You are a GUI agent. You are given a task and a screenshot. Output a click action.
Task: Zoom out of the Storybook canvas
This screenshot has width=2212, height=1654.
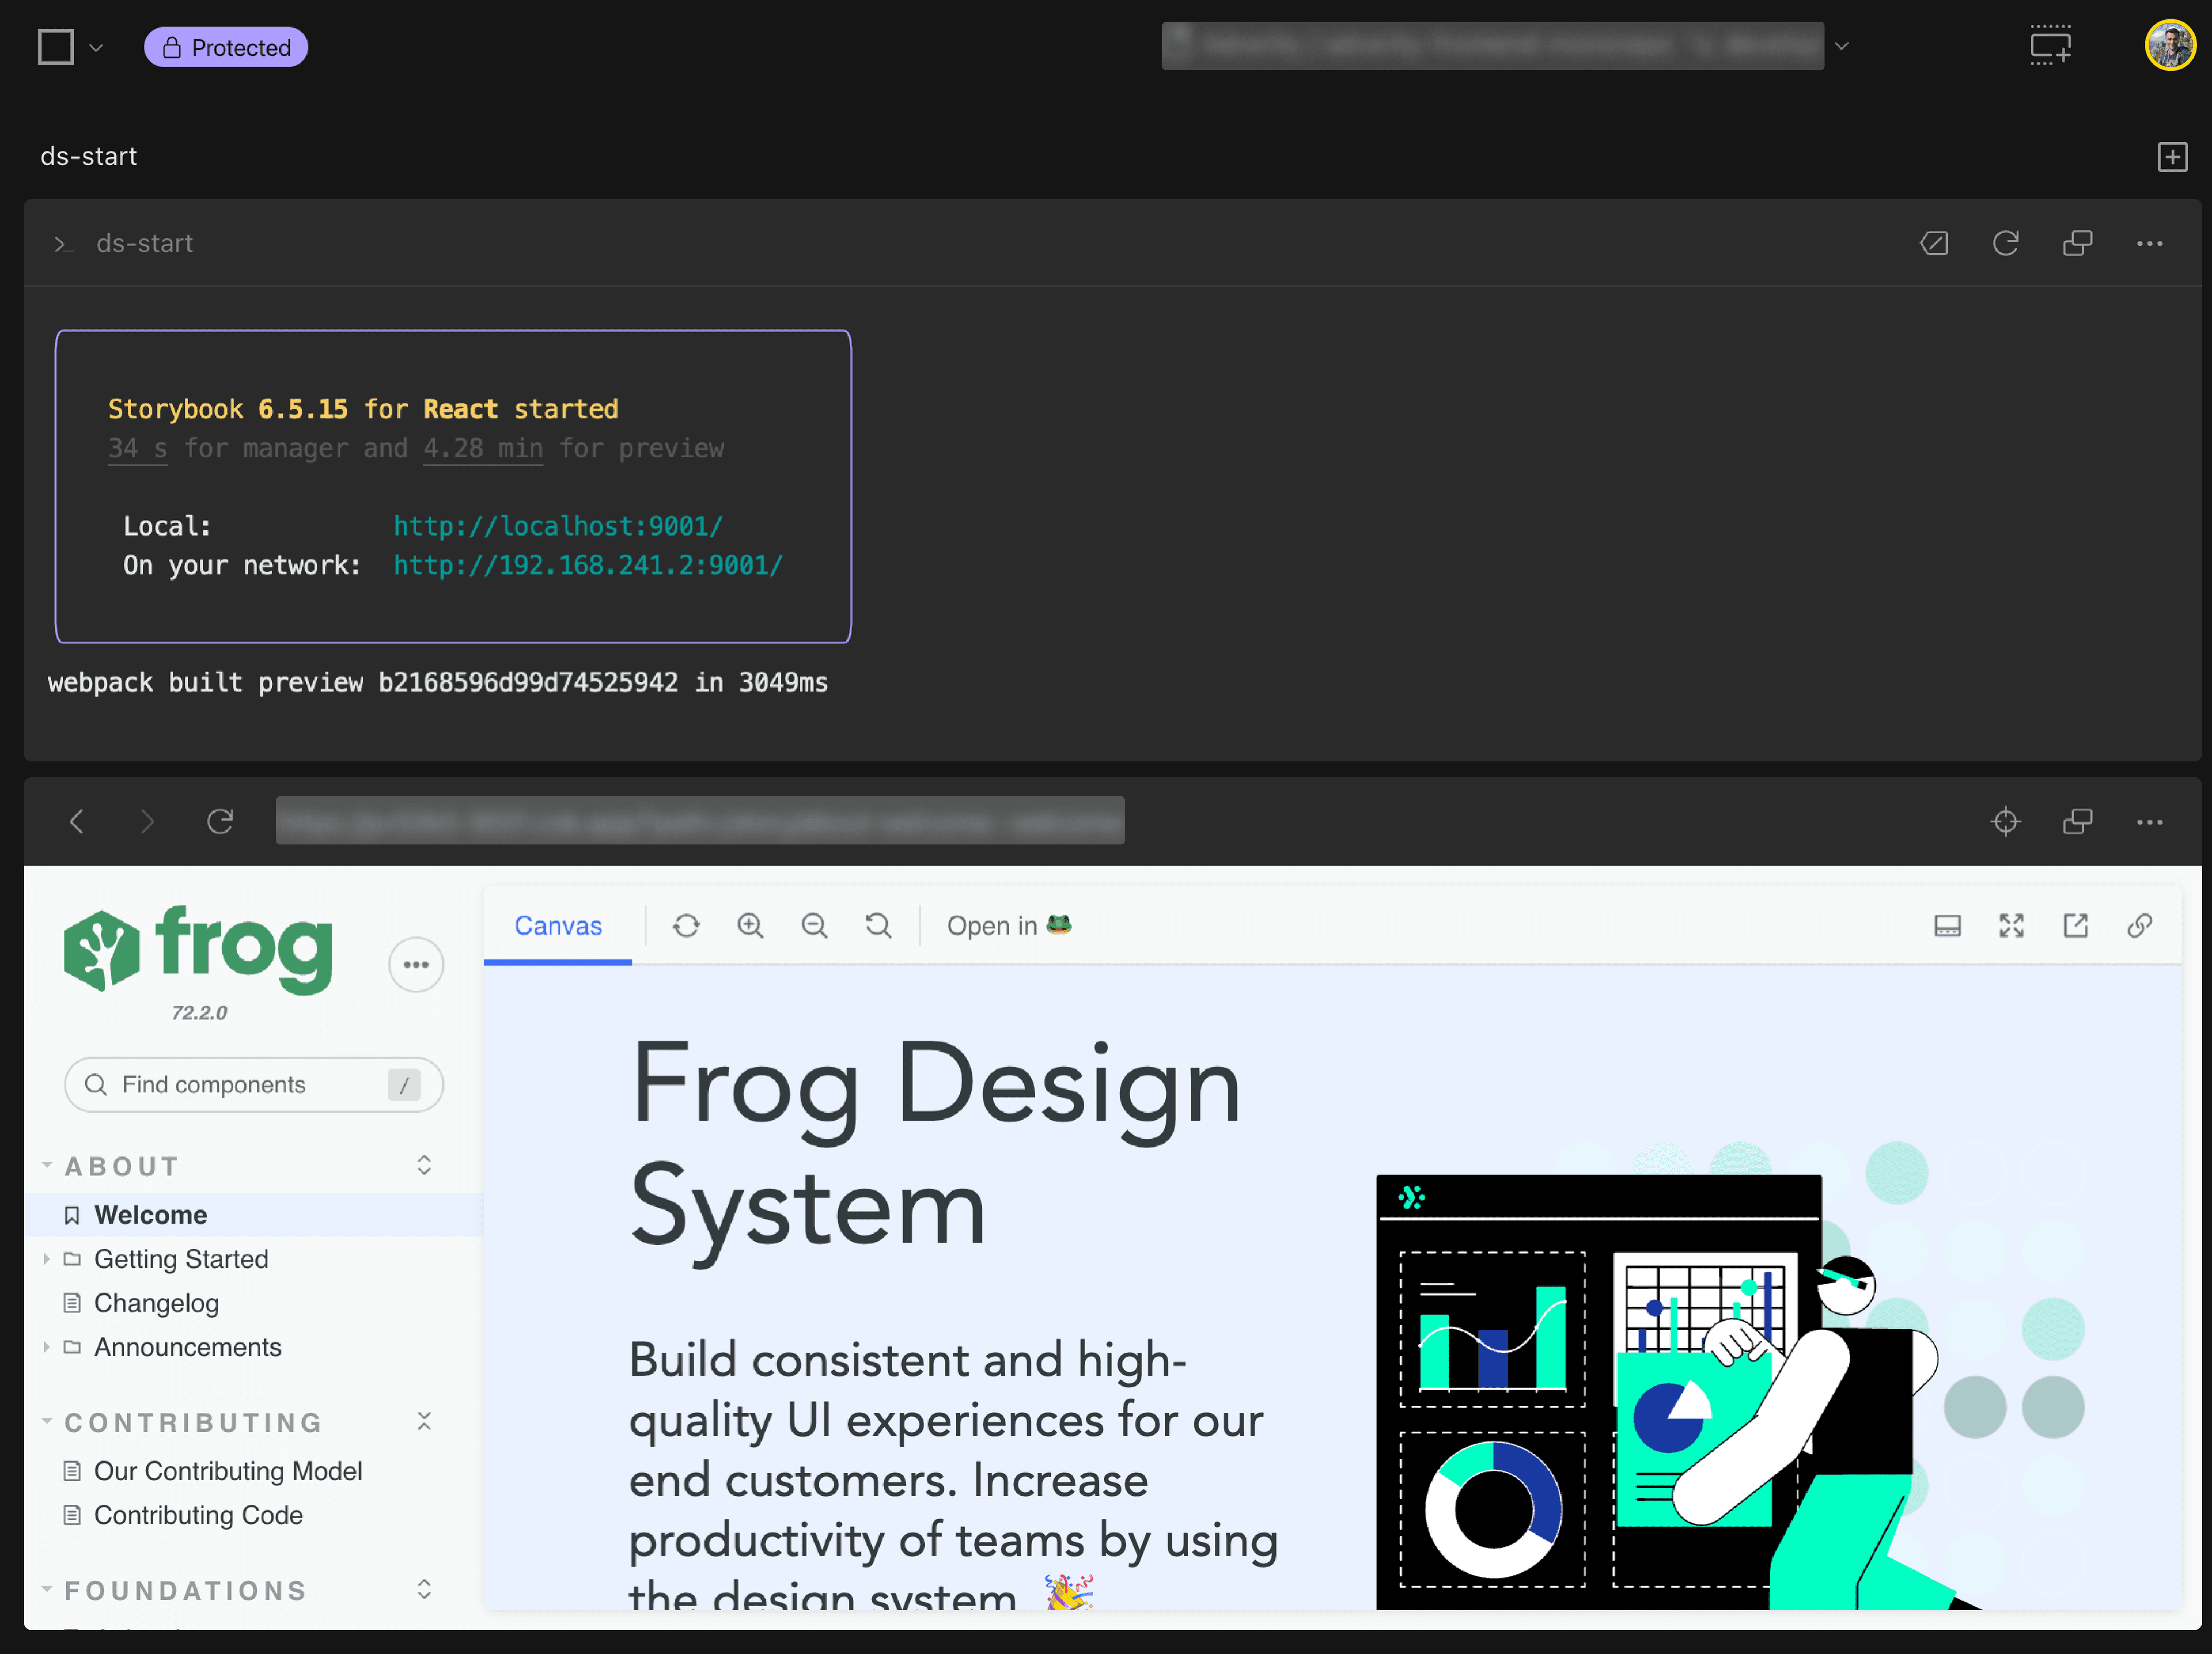click(814, 925)
